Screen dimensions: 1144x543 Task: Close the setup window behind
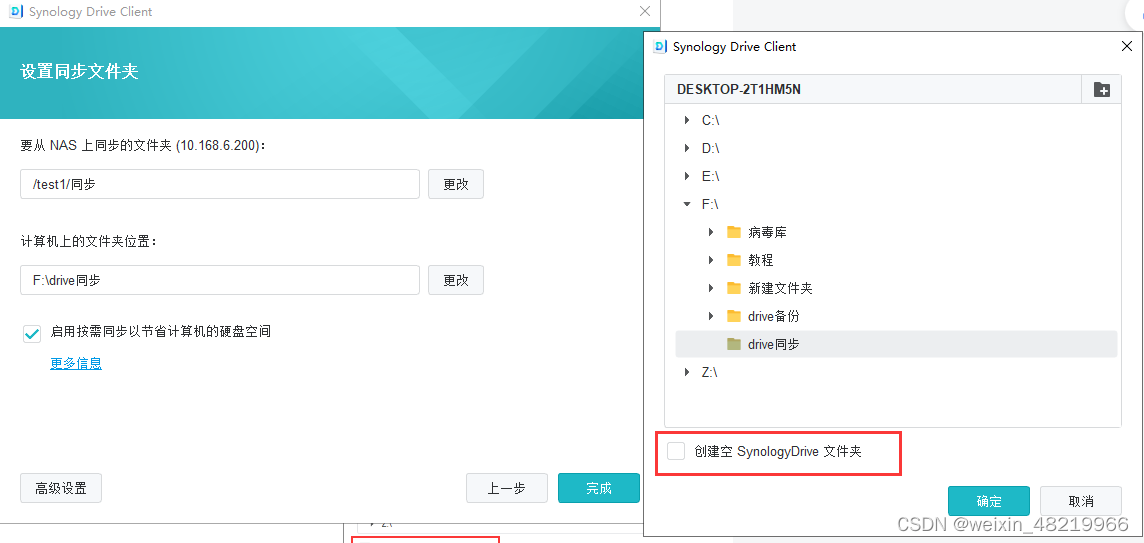click(x=644, y=12)
